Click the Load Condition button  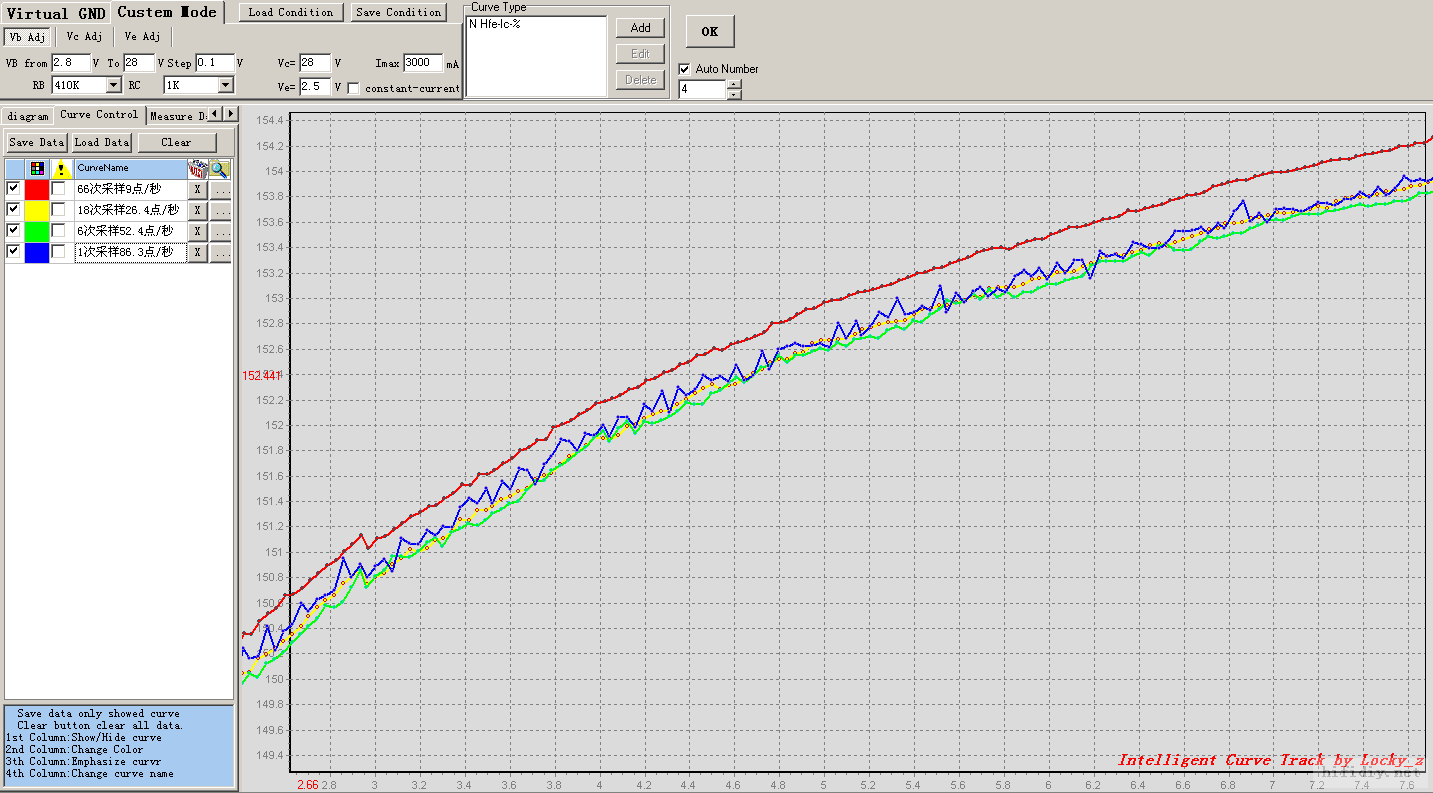click(291, 13)
